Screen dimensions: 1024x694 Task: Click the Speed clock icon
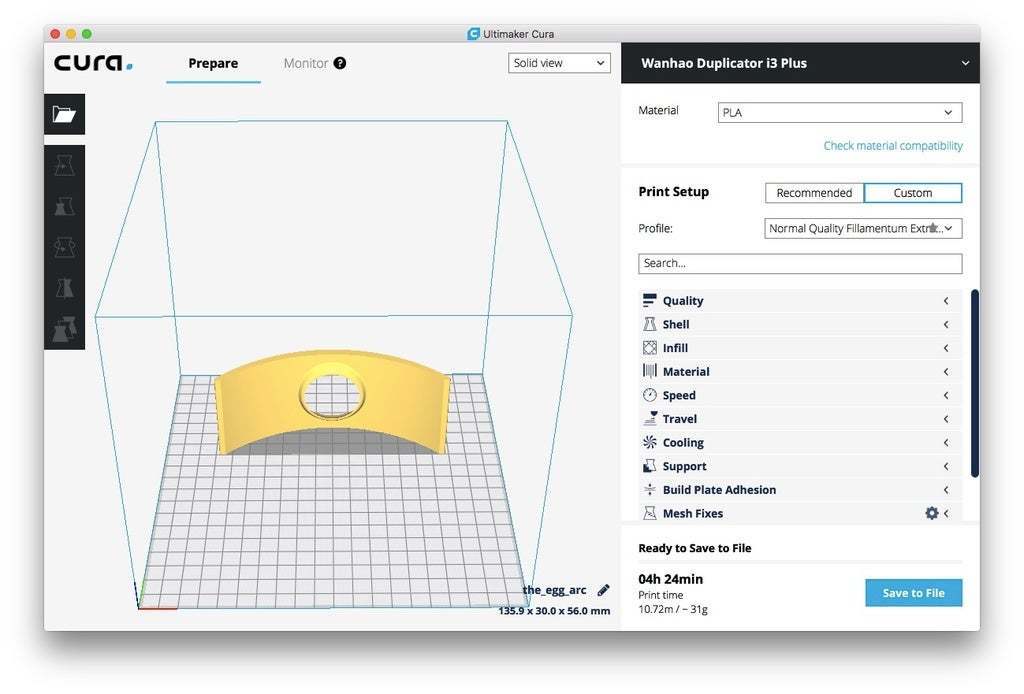pyautogui.click(x=649, y=395)
